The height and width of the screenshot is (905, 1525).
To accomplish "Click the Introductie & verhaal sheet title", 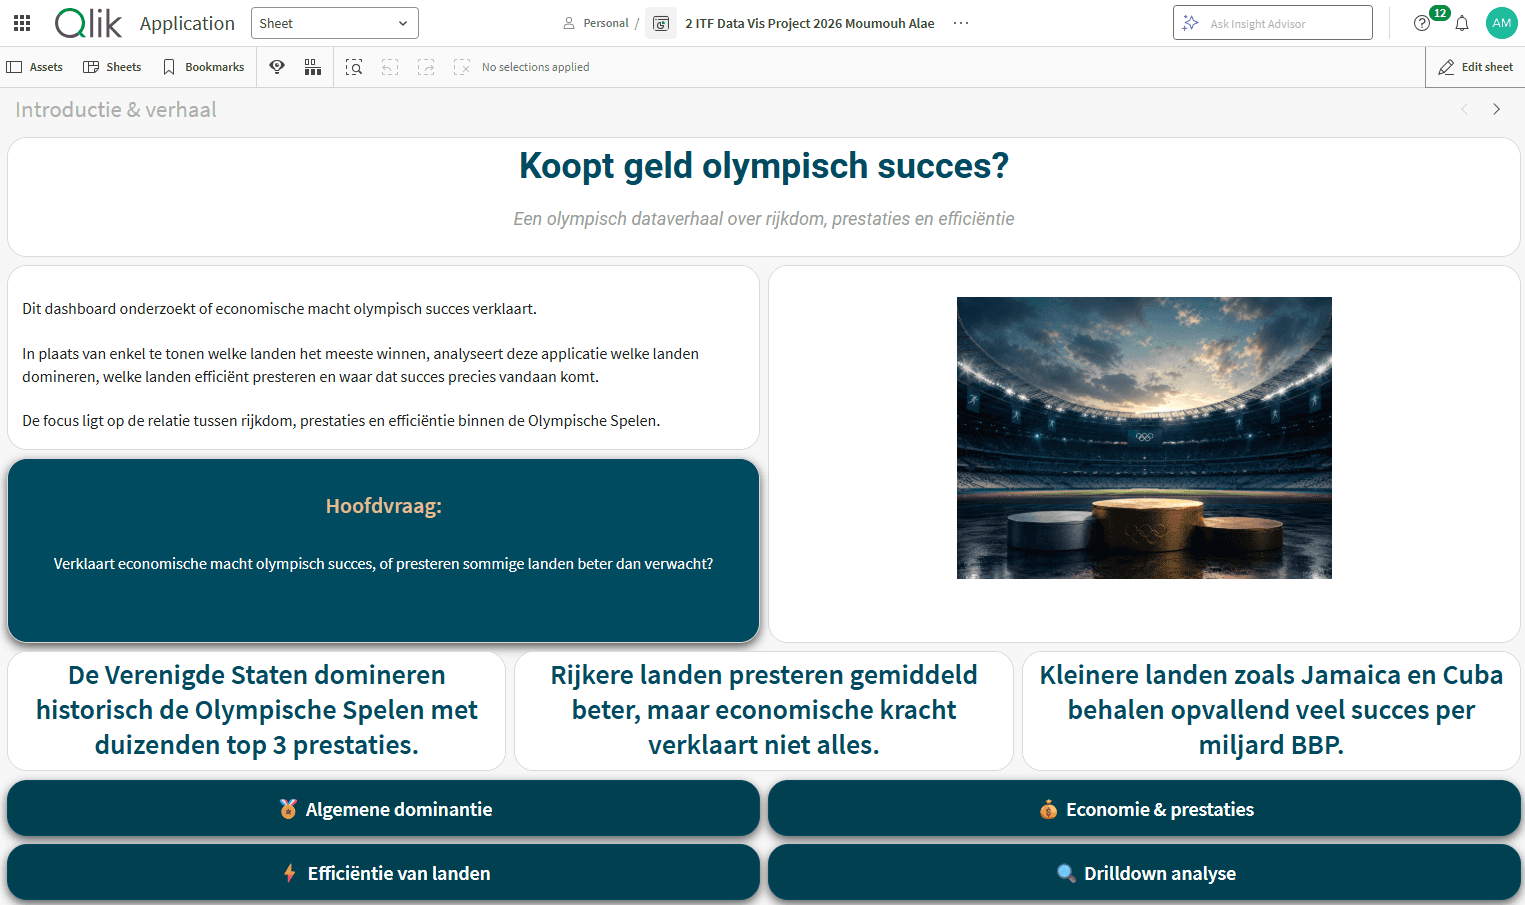I will (x=116, y=110).
